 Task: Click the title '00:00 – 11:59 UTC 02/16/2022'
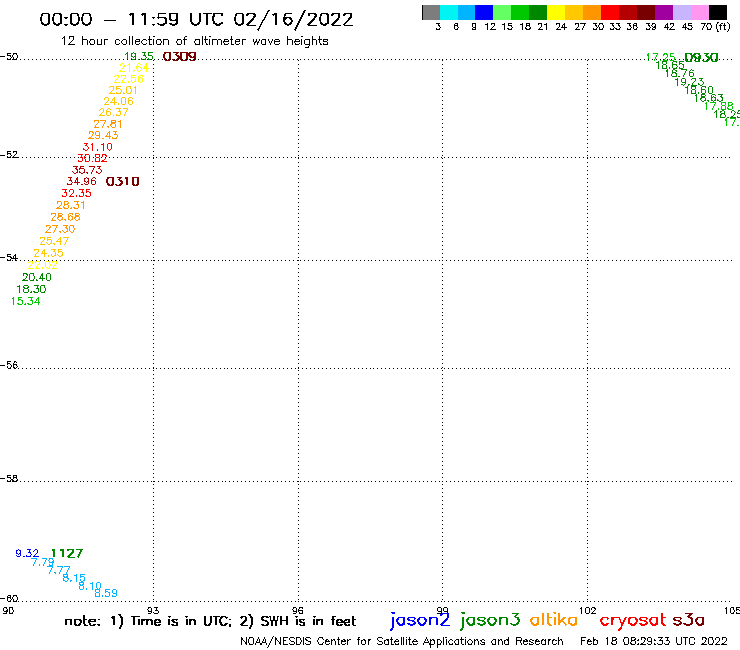[196, 19]
